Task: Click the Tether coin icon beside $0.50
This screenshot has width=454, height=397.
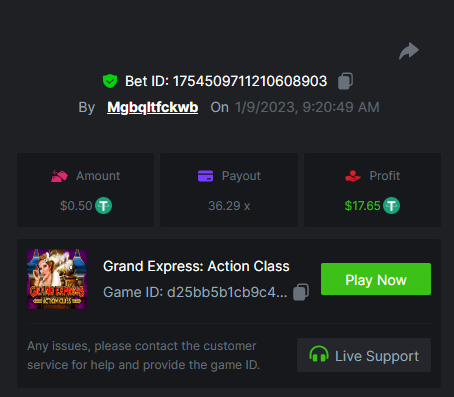Action: (x=103, y=206)
